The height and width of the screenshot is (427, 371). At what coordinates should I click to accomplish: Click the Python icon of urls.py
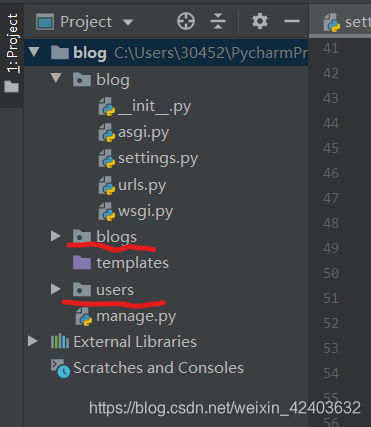(x=107, y=185)
